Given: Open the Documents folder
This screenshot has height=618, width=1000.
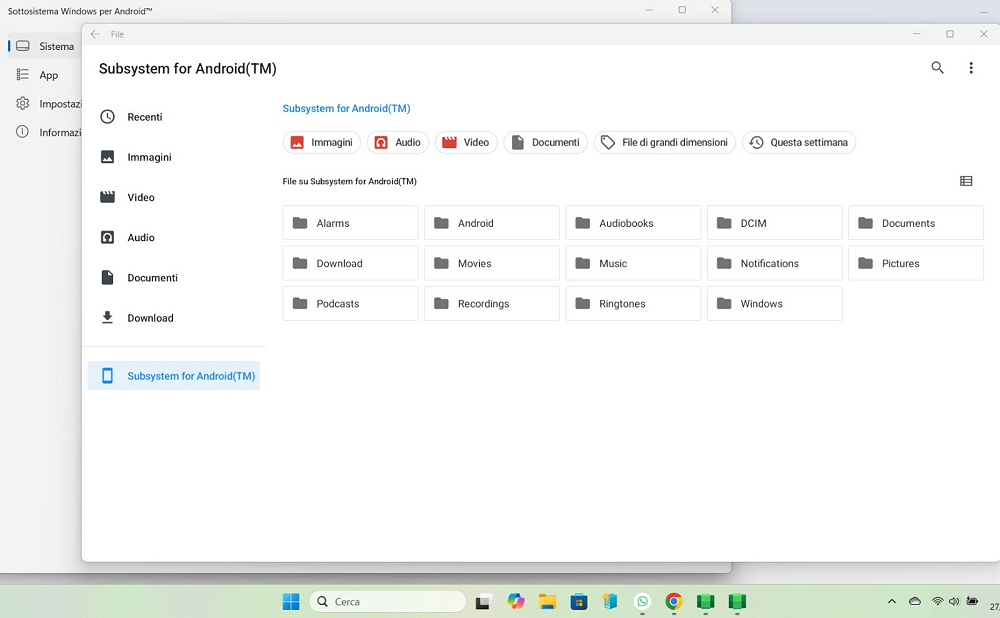Looking at the screenshot, I should click(x=916, y=223).
